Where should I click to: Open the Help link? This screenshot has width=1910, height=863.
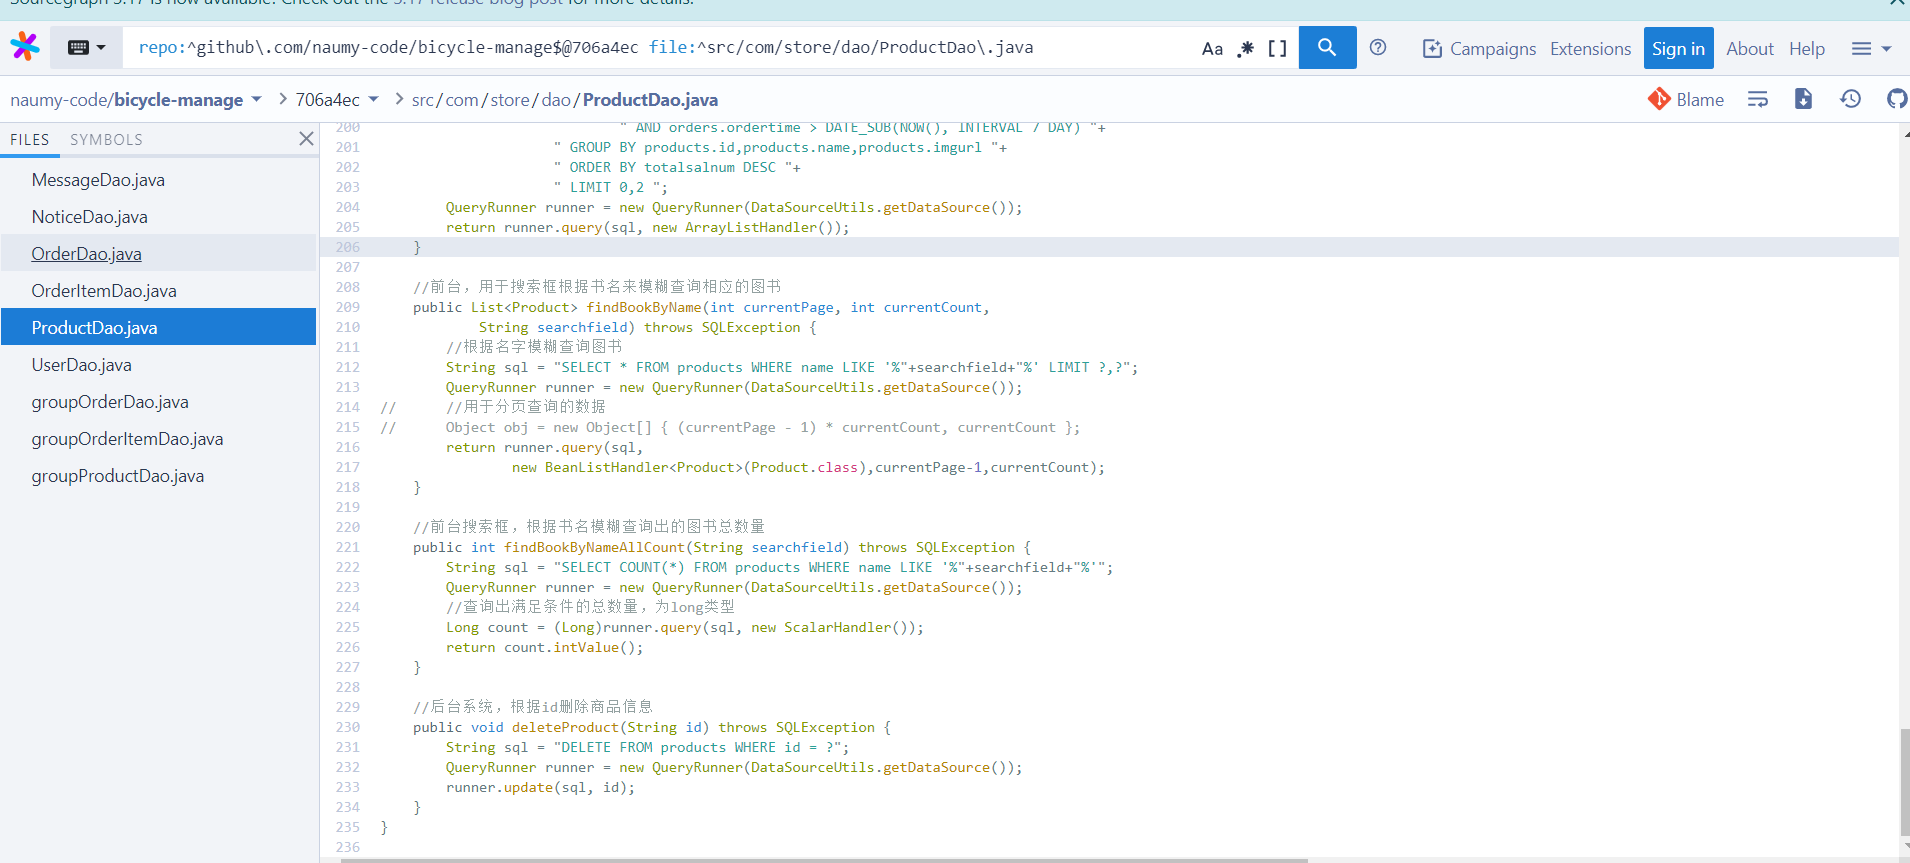(1806, 48)
